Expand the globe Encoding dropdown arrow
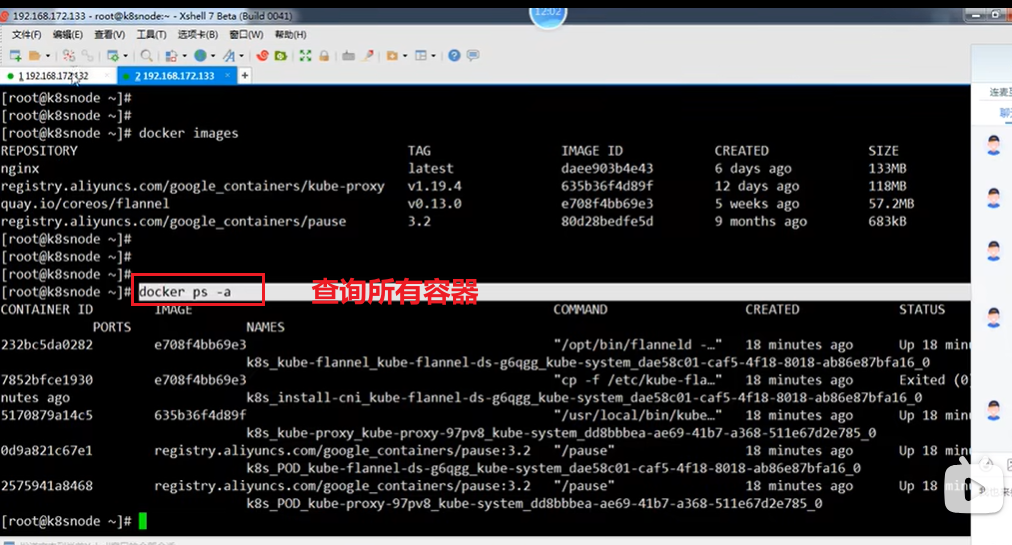1012x545 pixels. [x=213, y=56]
